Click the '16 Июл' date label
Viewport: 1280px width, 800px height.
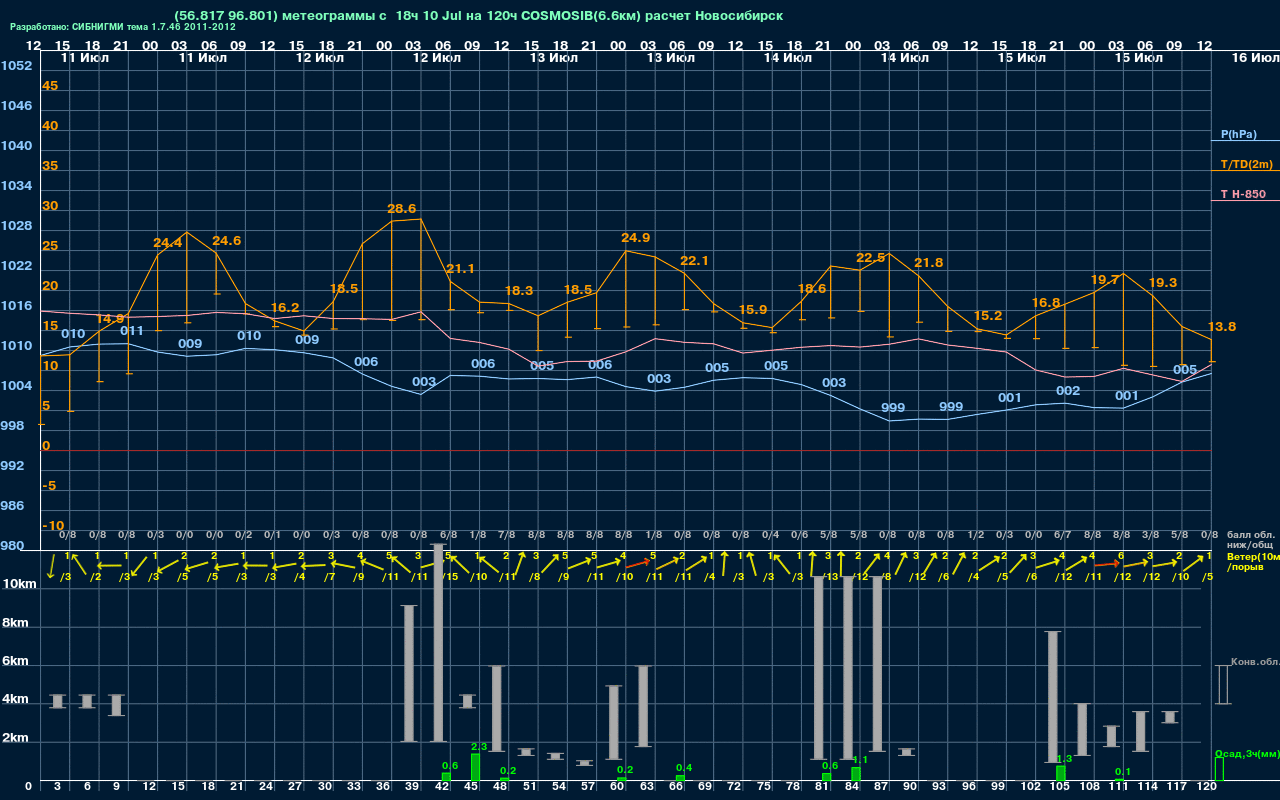click(1254, 58)
